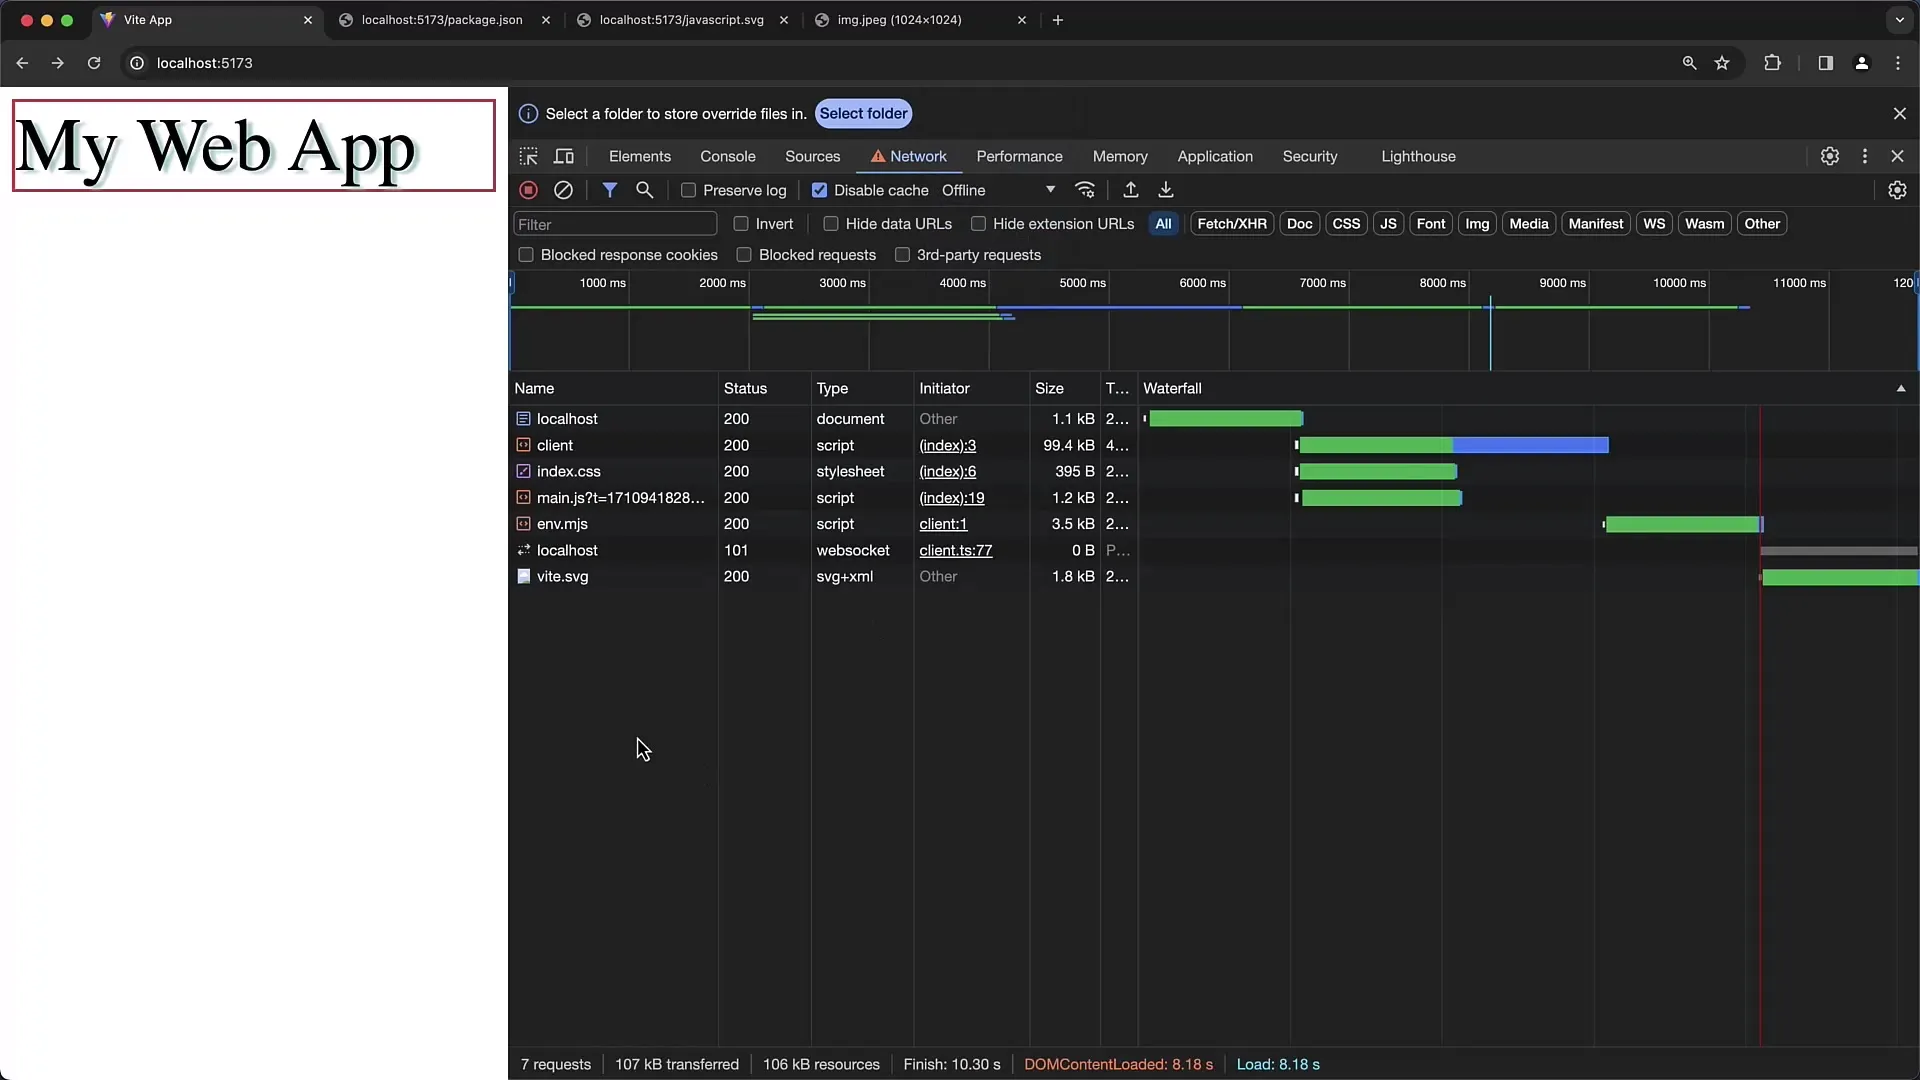Click the search/magnifier icon in Network toolbar
Viewport: 1920px width, 1080px height.
click(x=645, y=190)
